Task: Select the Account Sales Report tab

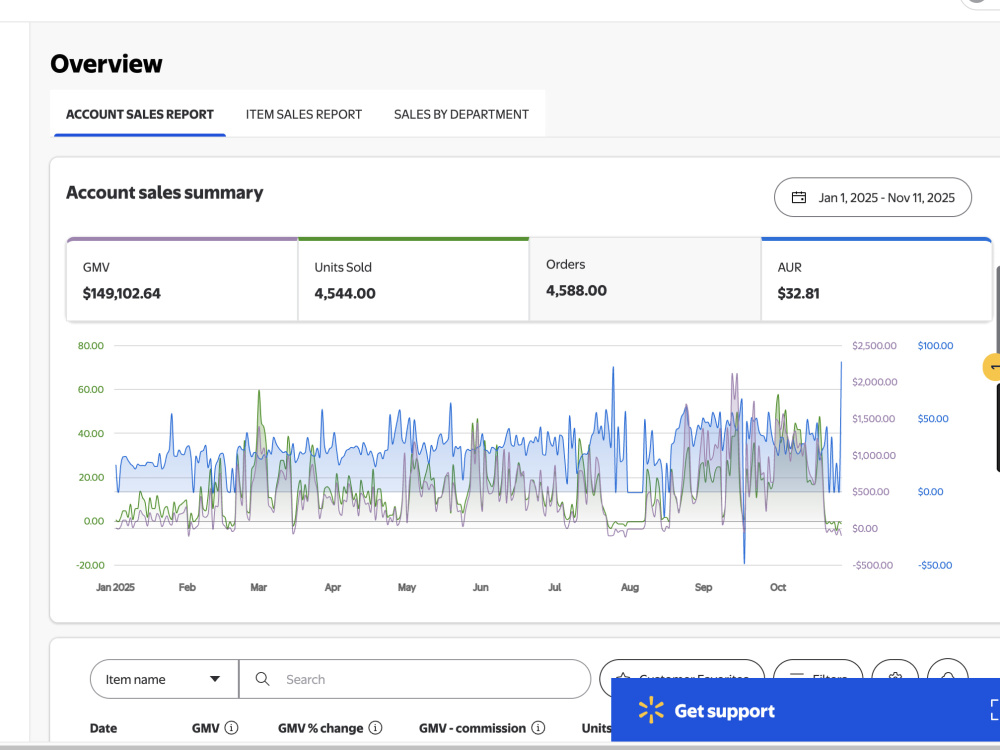Action: click(x=140, y=114)
